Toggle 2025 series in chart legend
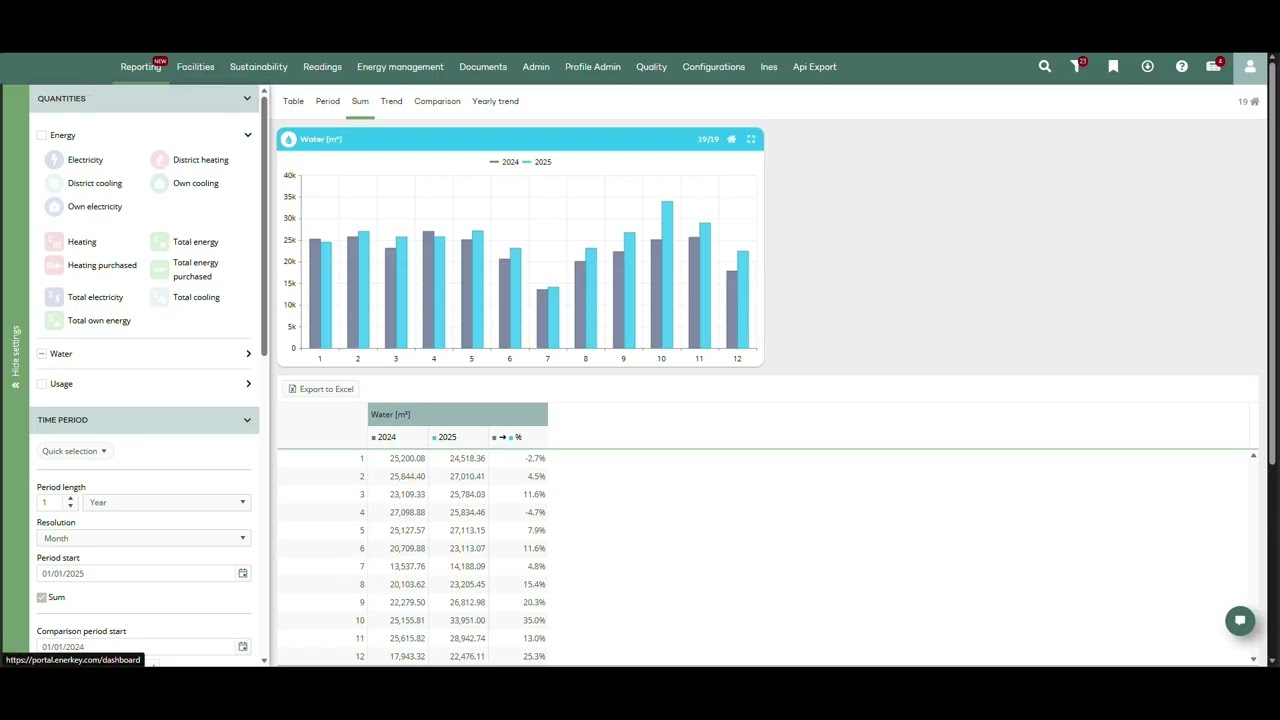This screenshot has height=720, width=1280. (537, 162)
